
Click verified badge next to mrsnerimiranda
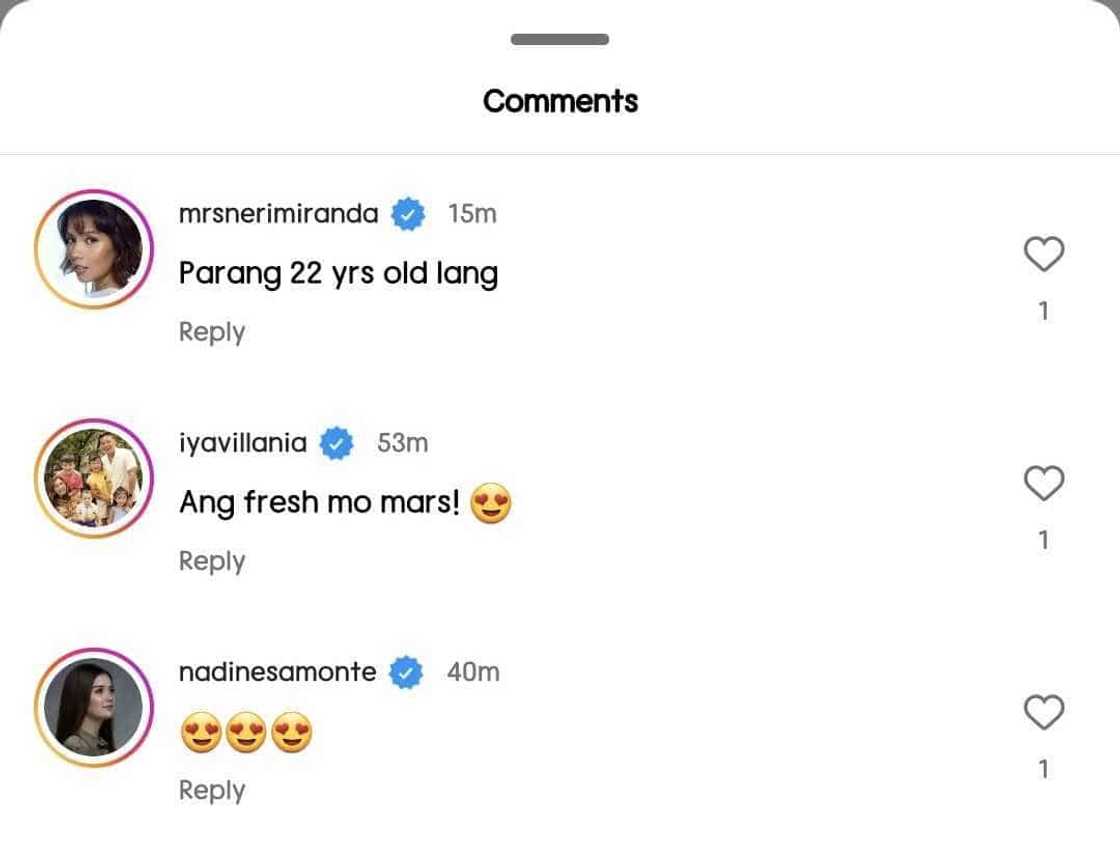[x=407, y=214]
